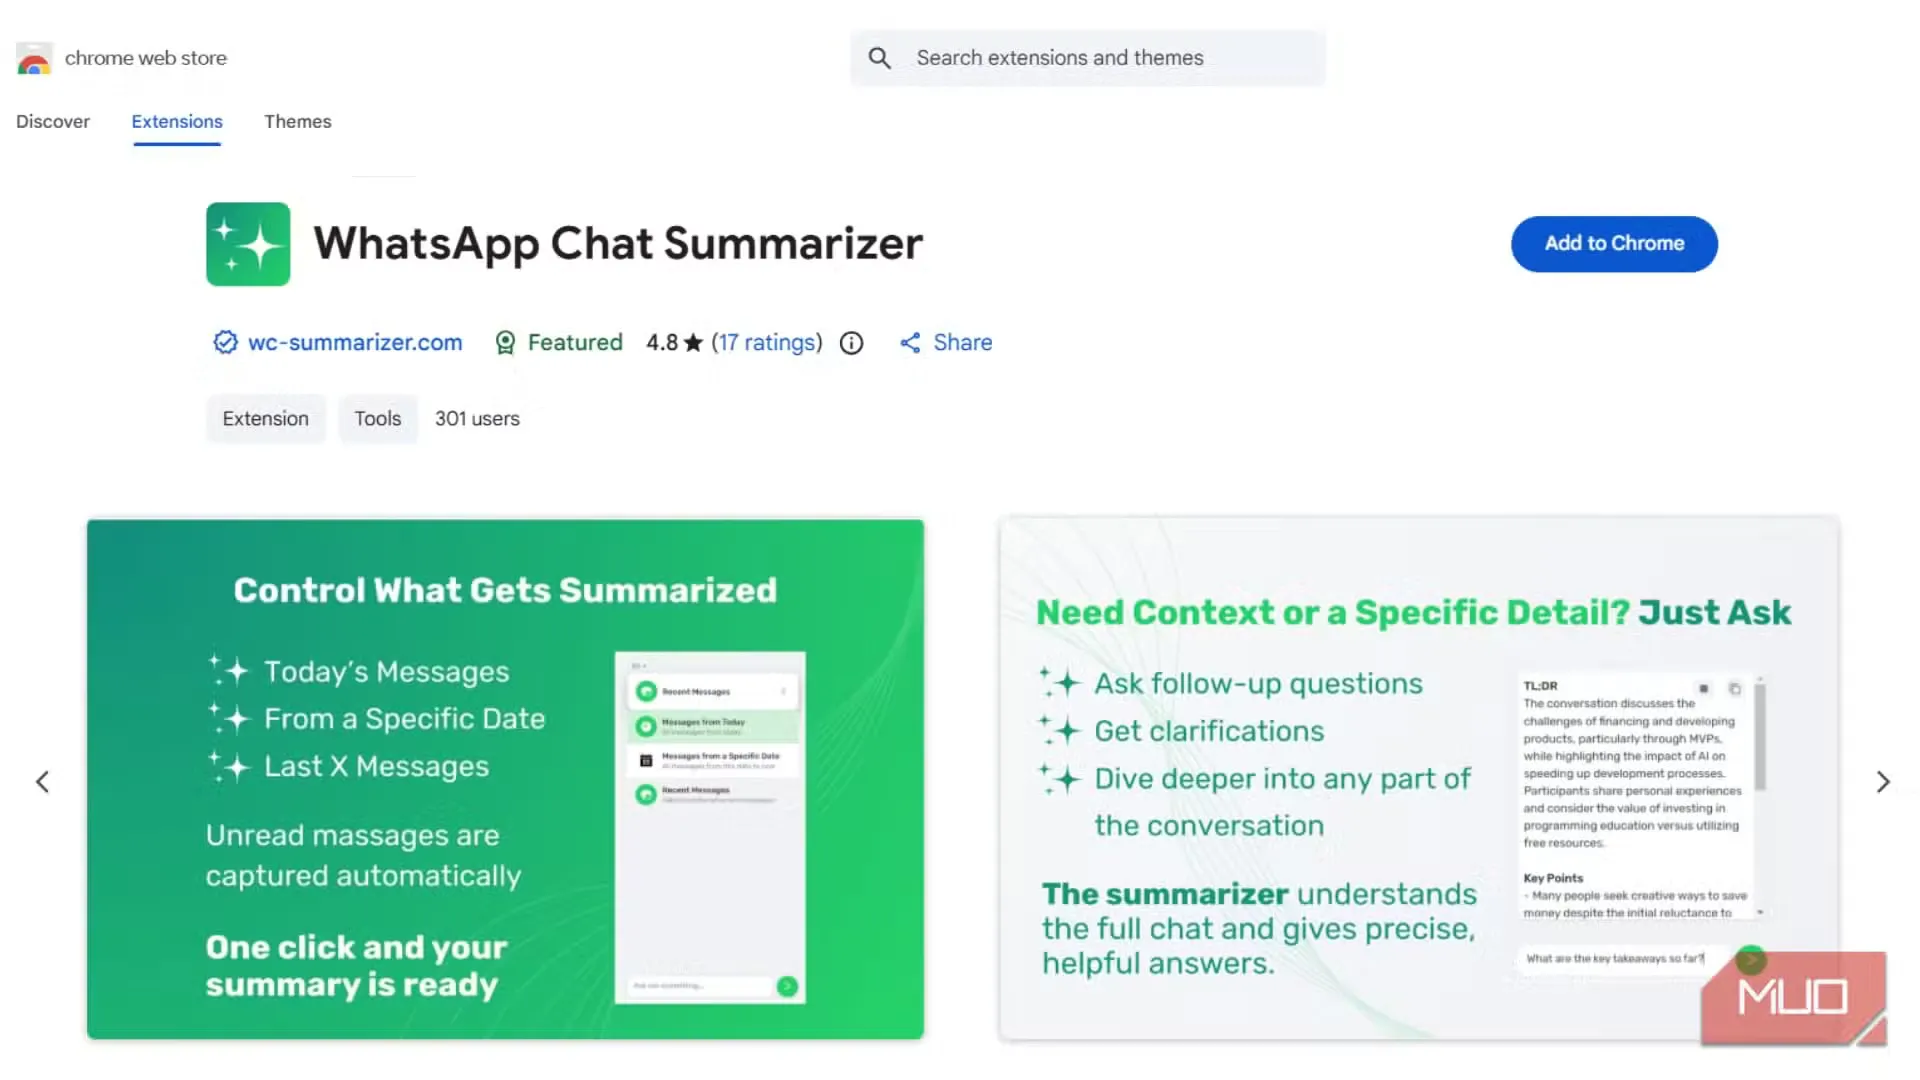Open the Themes tab

click(297, 121)
